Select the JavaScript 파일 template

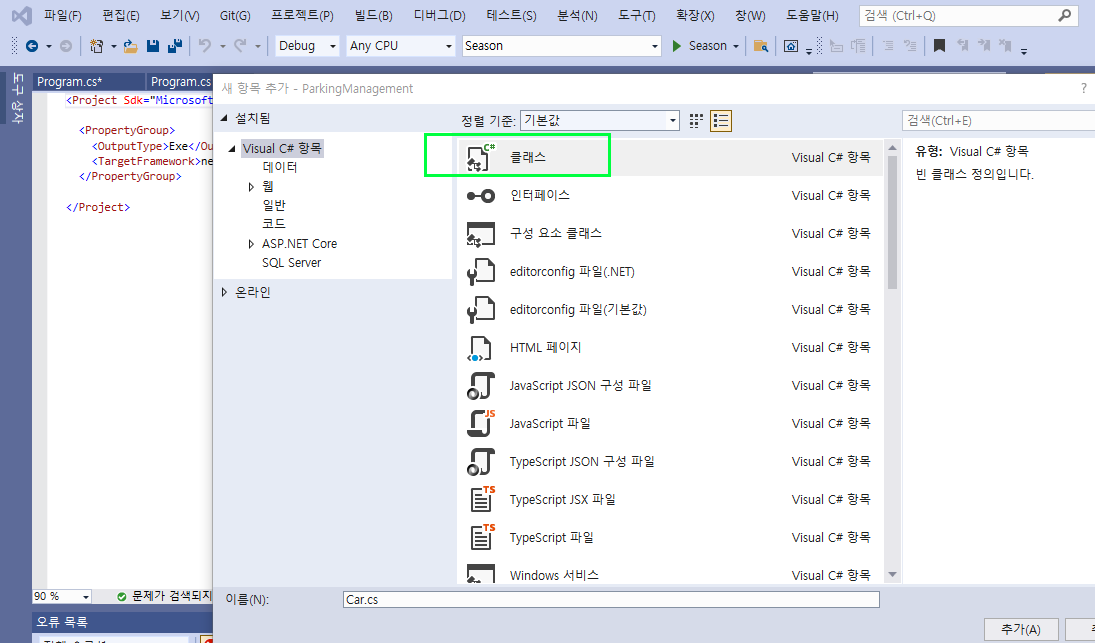click(x=670, y=424)
